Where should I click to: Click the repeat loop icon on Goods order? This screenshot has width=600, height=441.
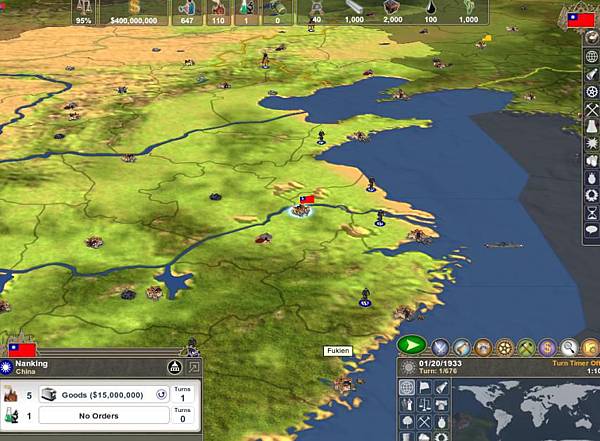tap(161, 395)
